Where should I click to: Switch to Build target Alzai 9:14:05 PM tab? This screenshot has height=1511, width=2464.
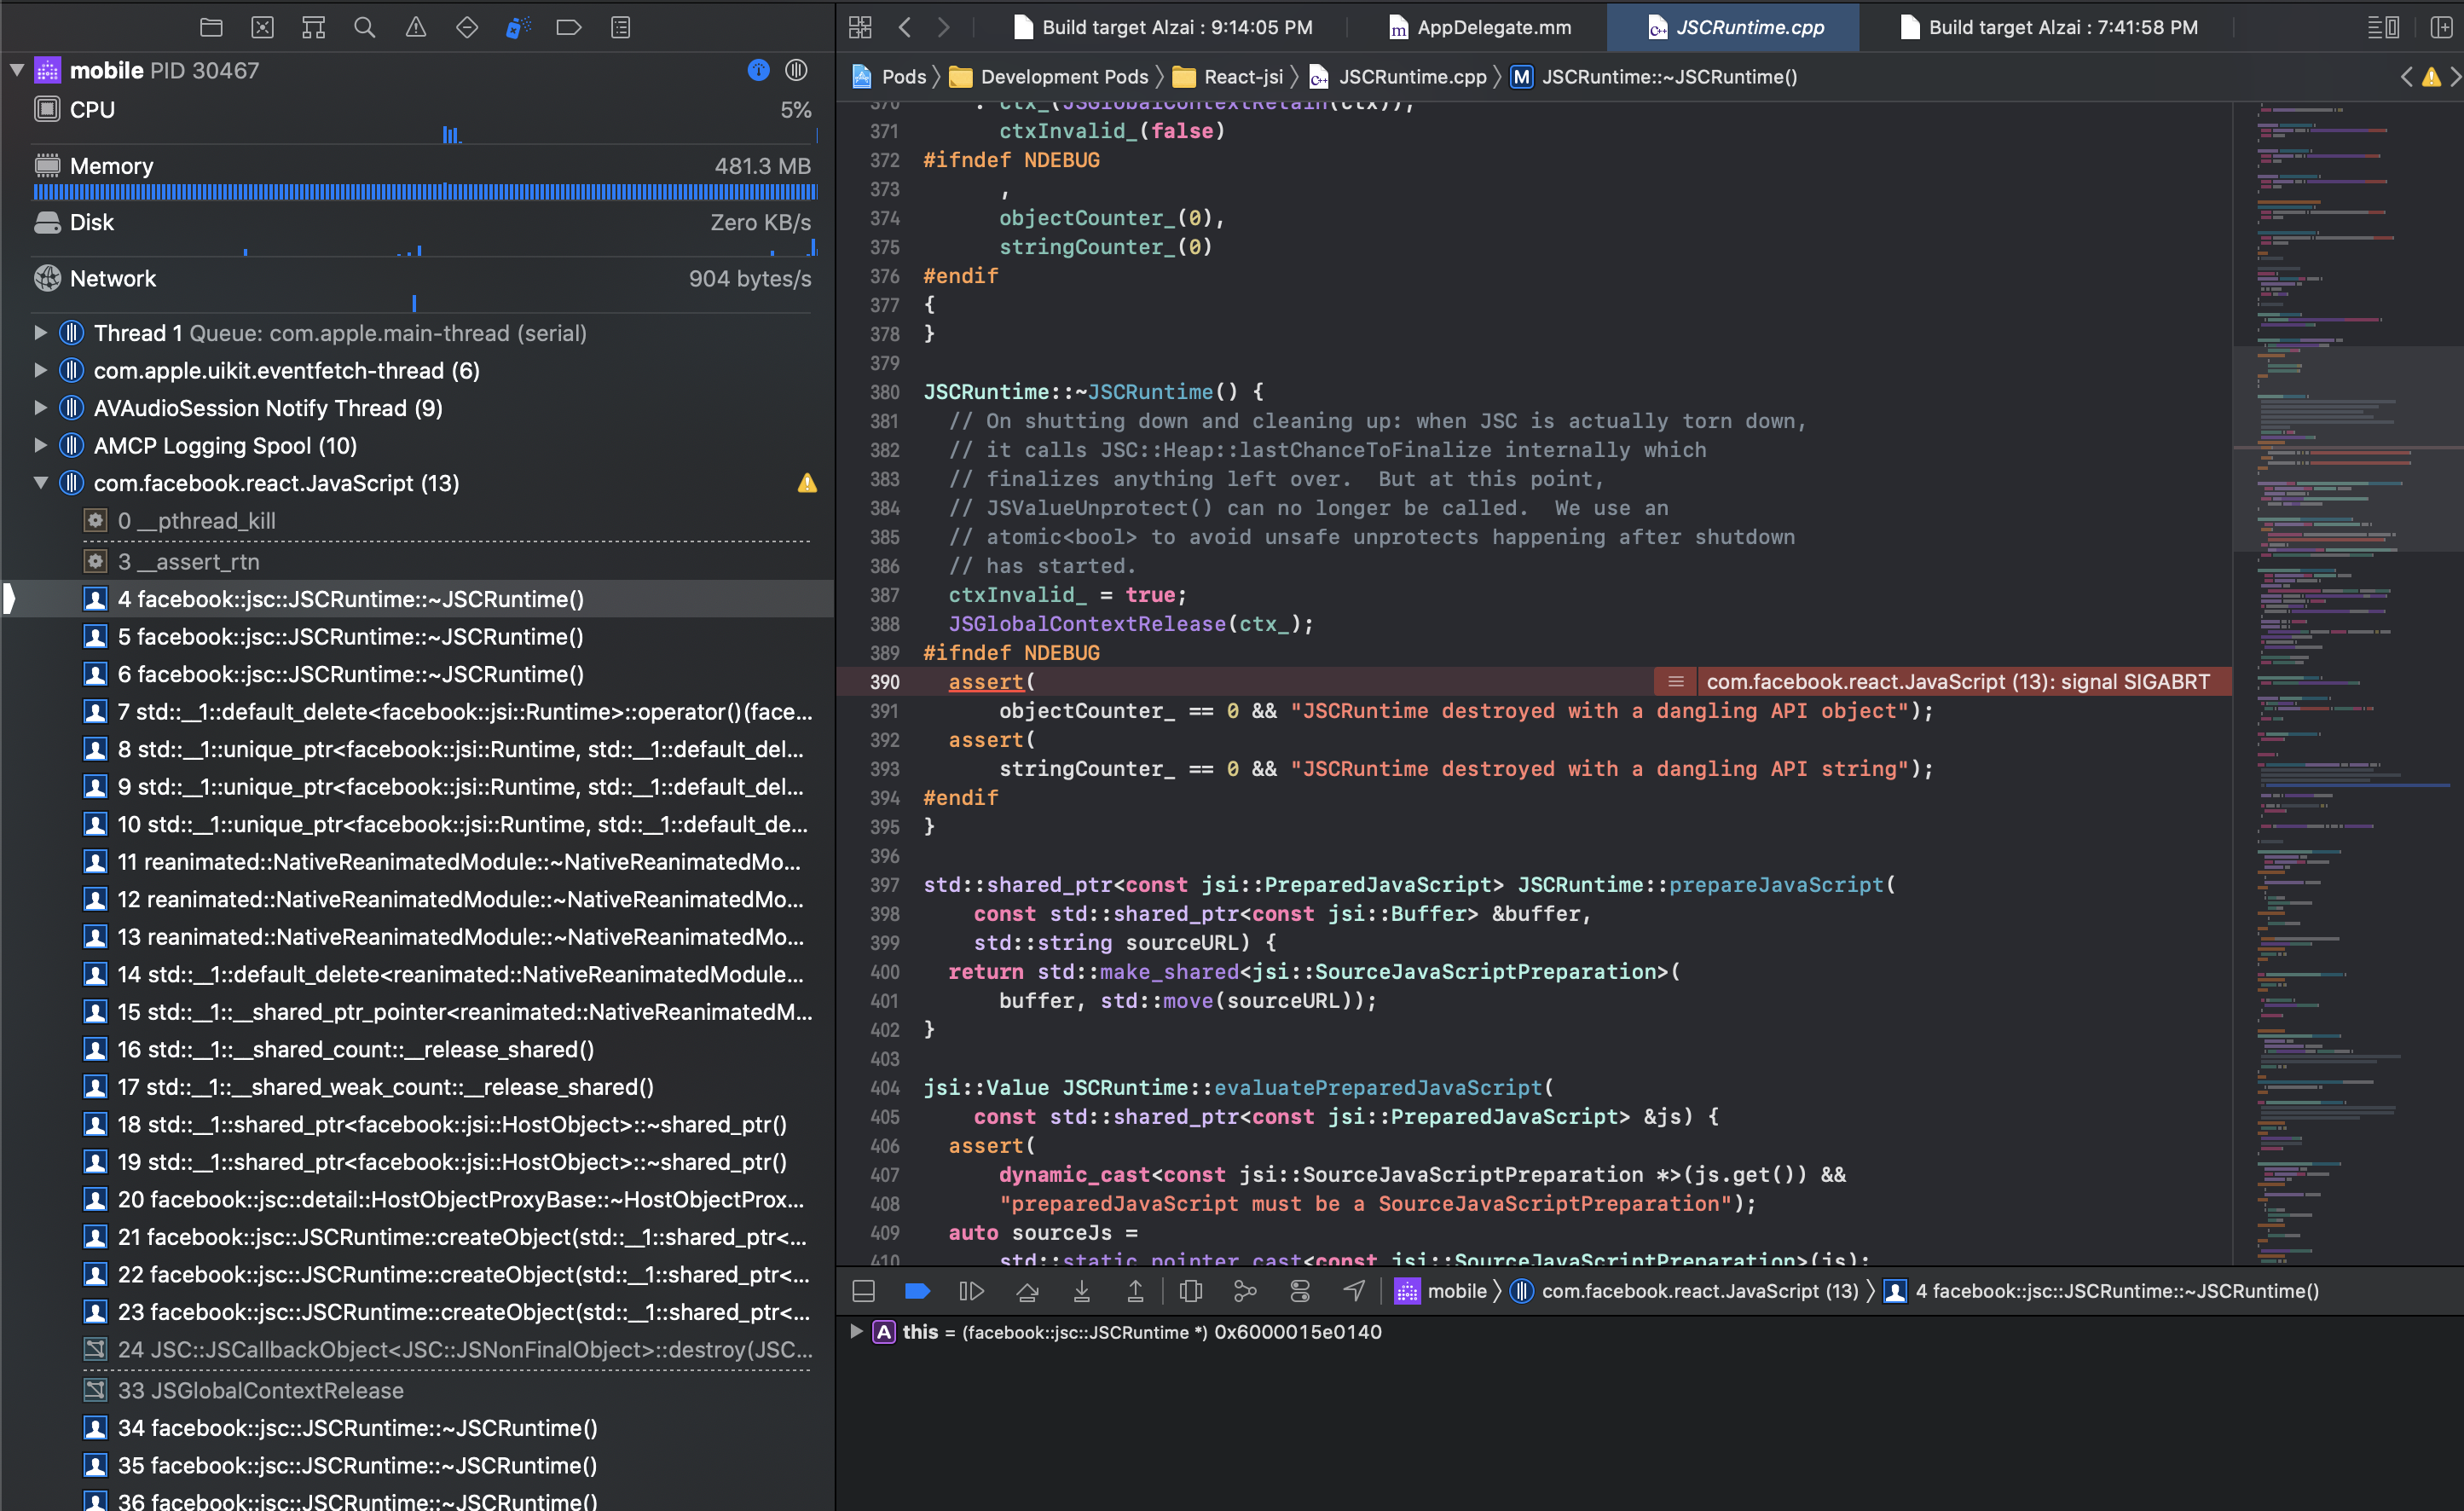(x=1163, y=27)
